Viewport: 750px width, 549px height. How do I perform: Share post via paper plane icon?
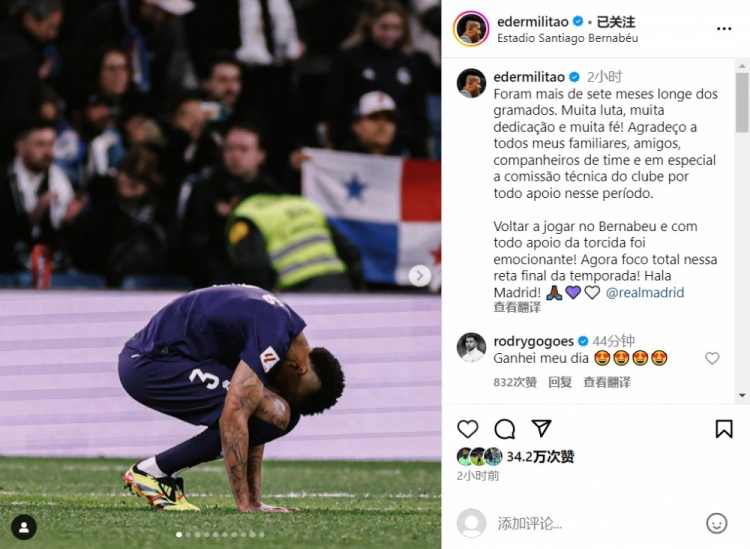point(541,428)
